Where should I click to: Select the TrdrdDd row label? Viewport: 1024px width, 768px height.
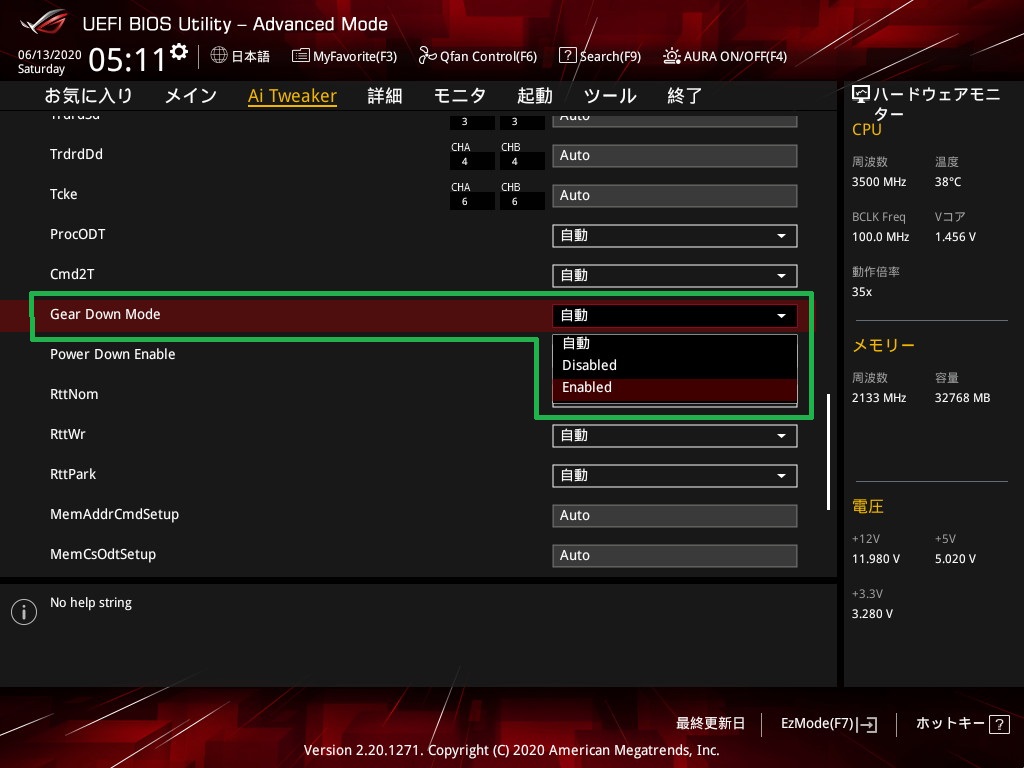point(76,154)
